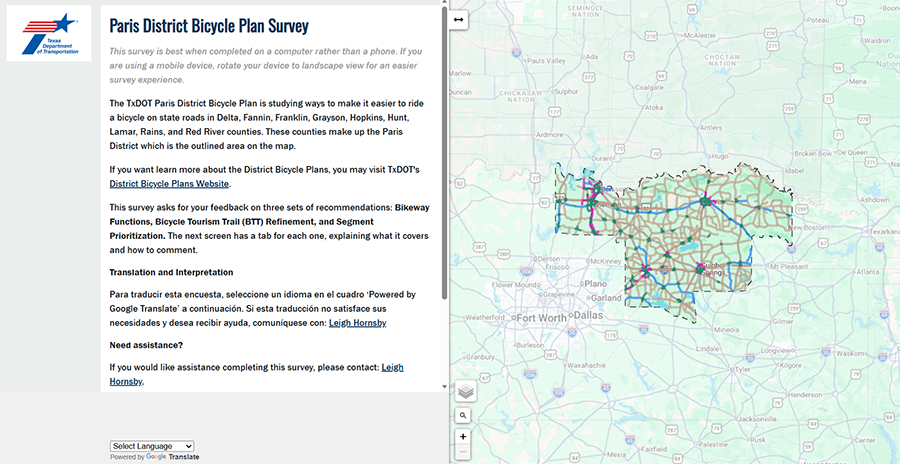Click the New Boston label on map
900x464 pixels.
click(x=809, y=228)
